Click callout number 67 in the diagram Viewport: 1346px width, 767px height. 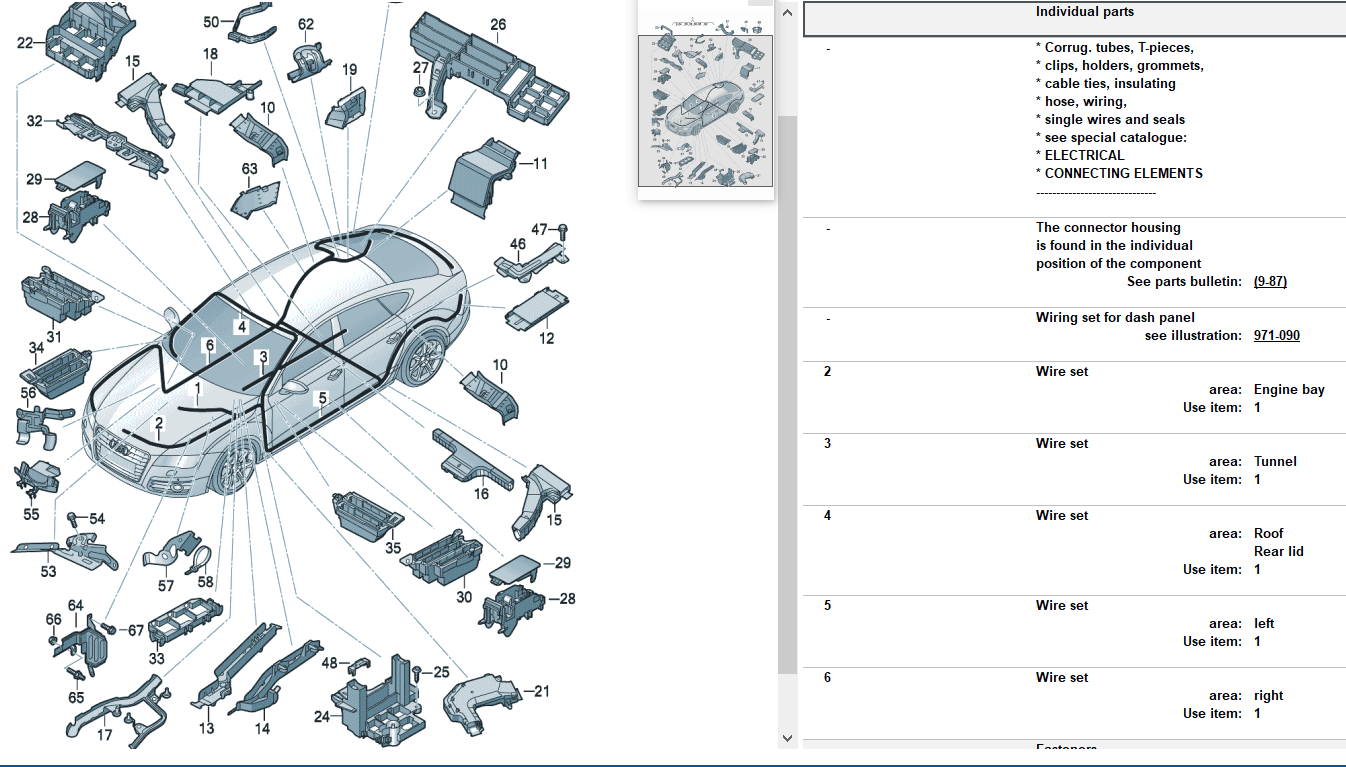coord(136,630)
